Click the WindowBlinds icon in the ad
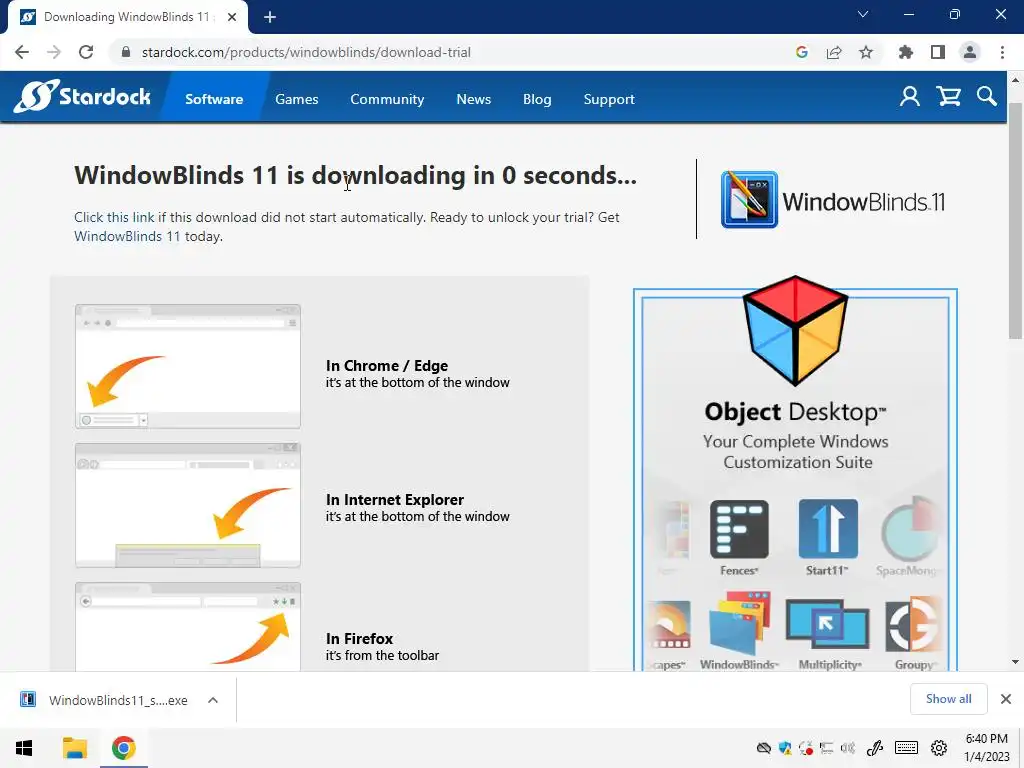 pos(739,623)
